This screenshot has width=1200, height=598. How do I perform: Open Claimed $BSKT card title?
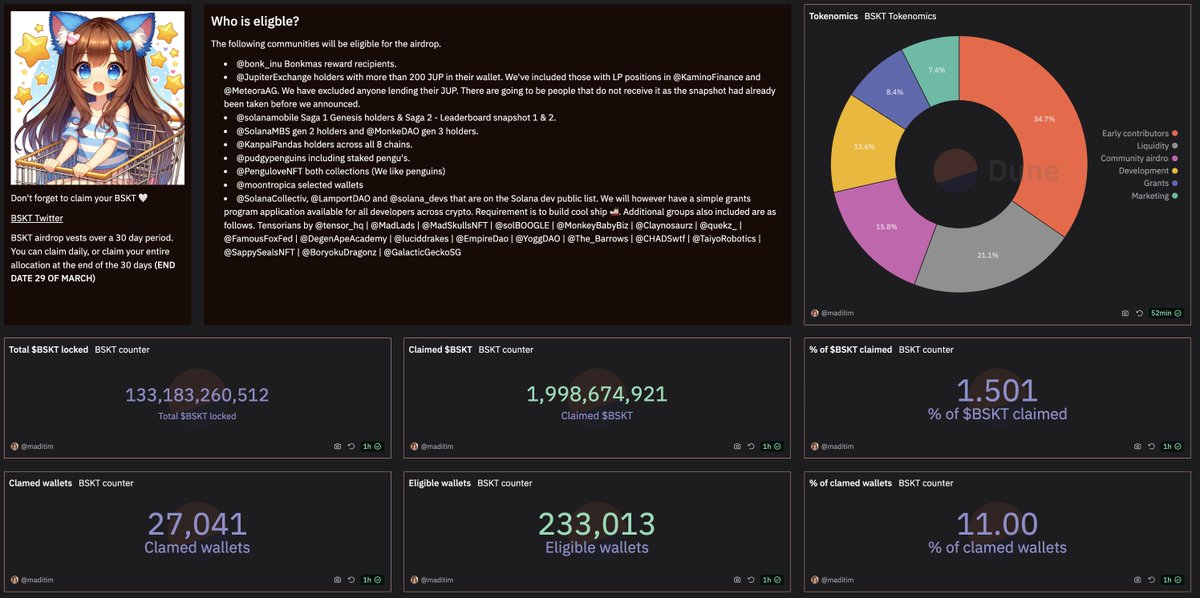click(440, 350)
